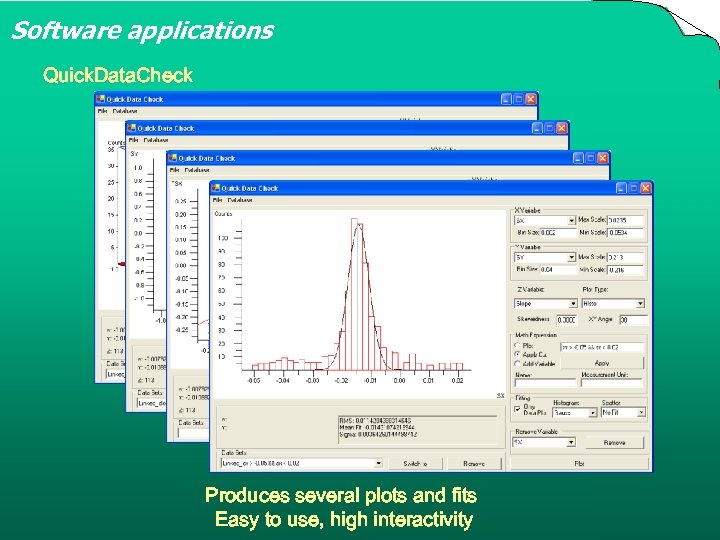
Task: Open Database menu in the front window
Action: (240, 200)
